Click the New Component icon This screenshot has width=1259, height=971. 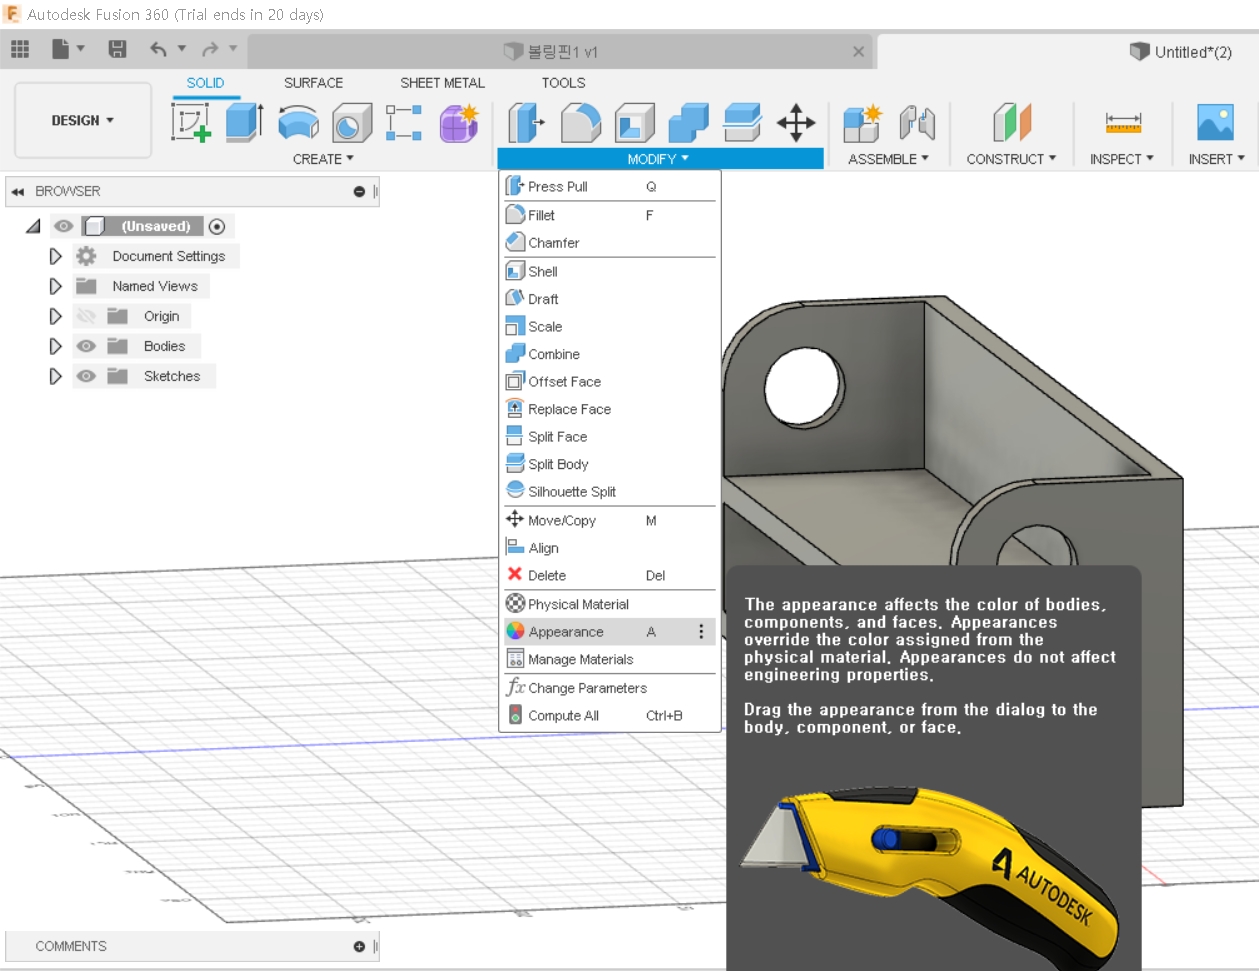click(862, 123)
